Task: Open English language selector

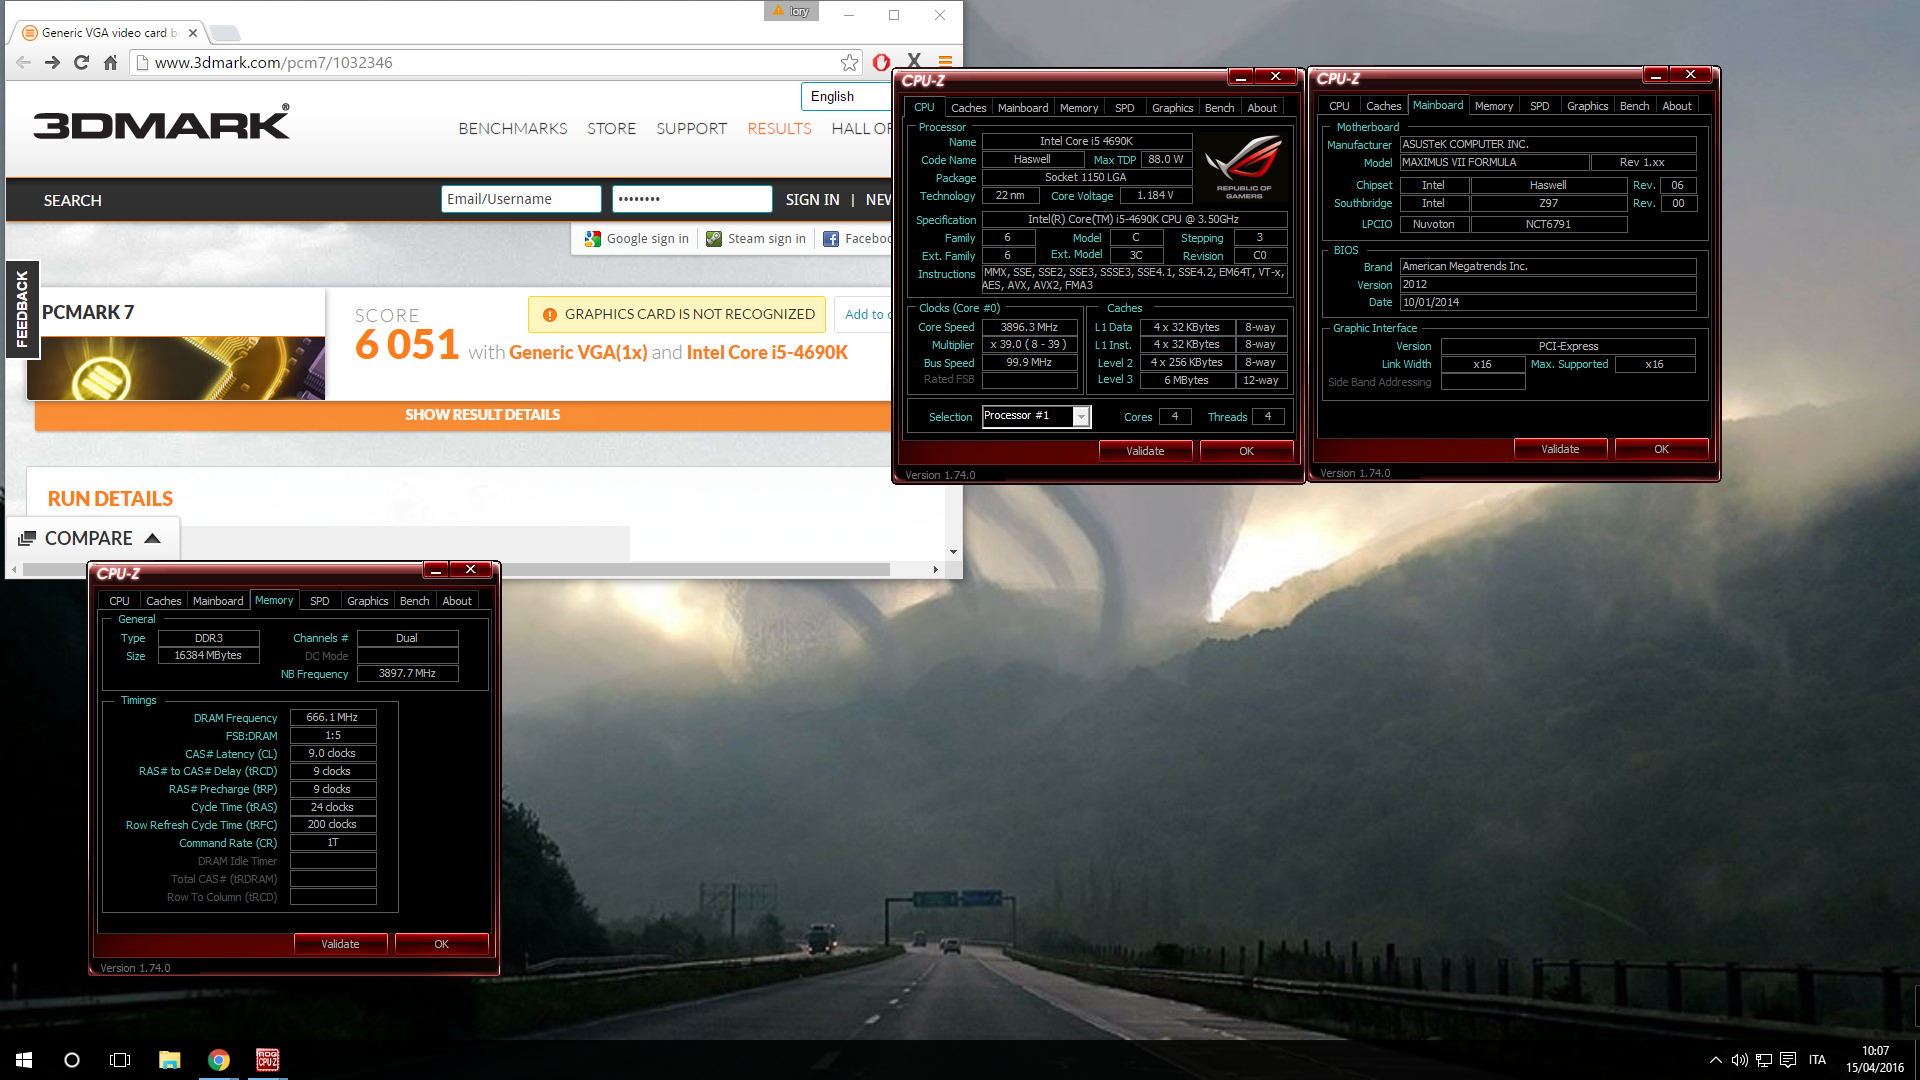Action: point(846,97)
